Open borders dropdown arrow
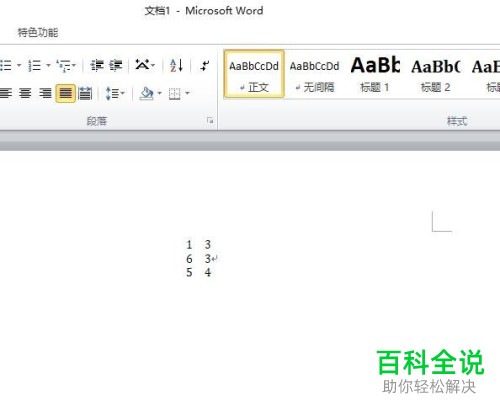Image resolution: width=500 pixels, height=407 pixels. (187, 93)
